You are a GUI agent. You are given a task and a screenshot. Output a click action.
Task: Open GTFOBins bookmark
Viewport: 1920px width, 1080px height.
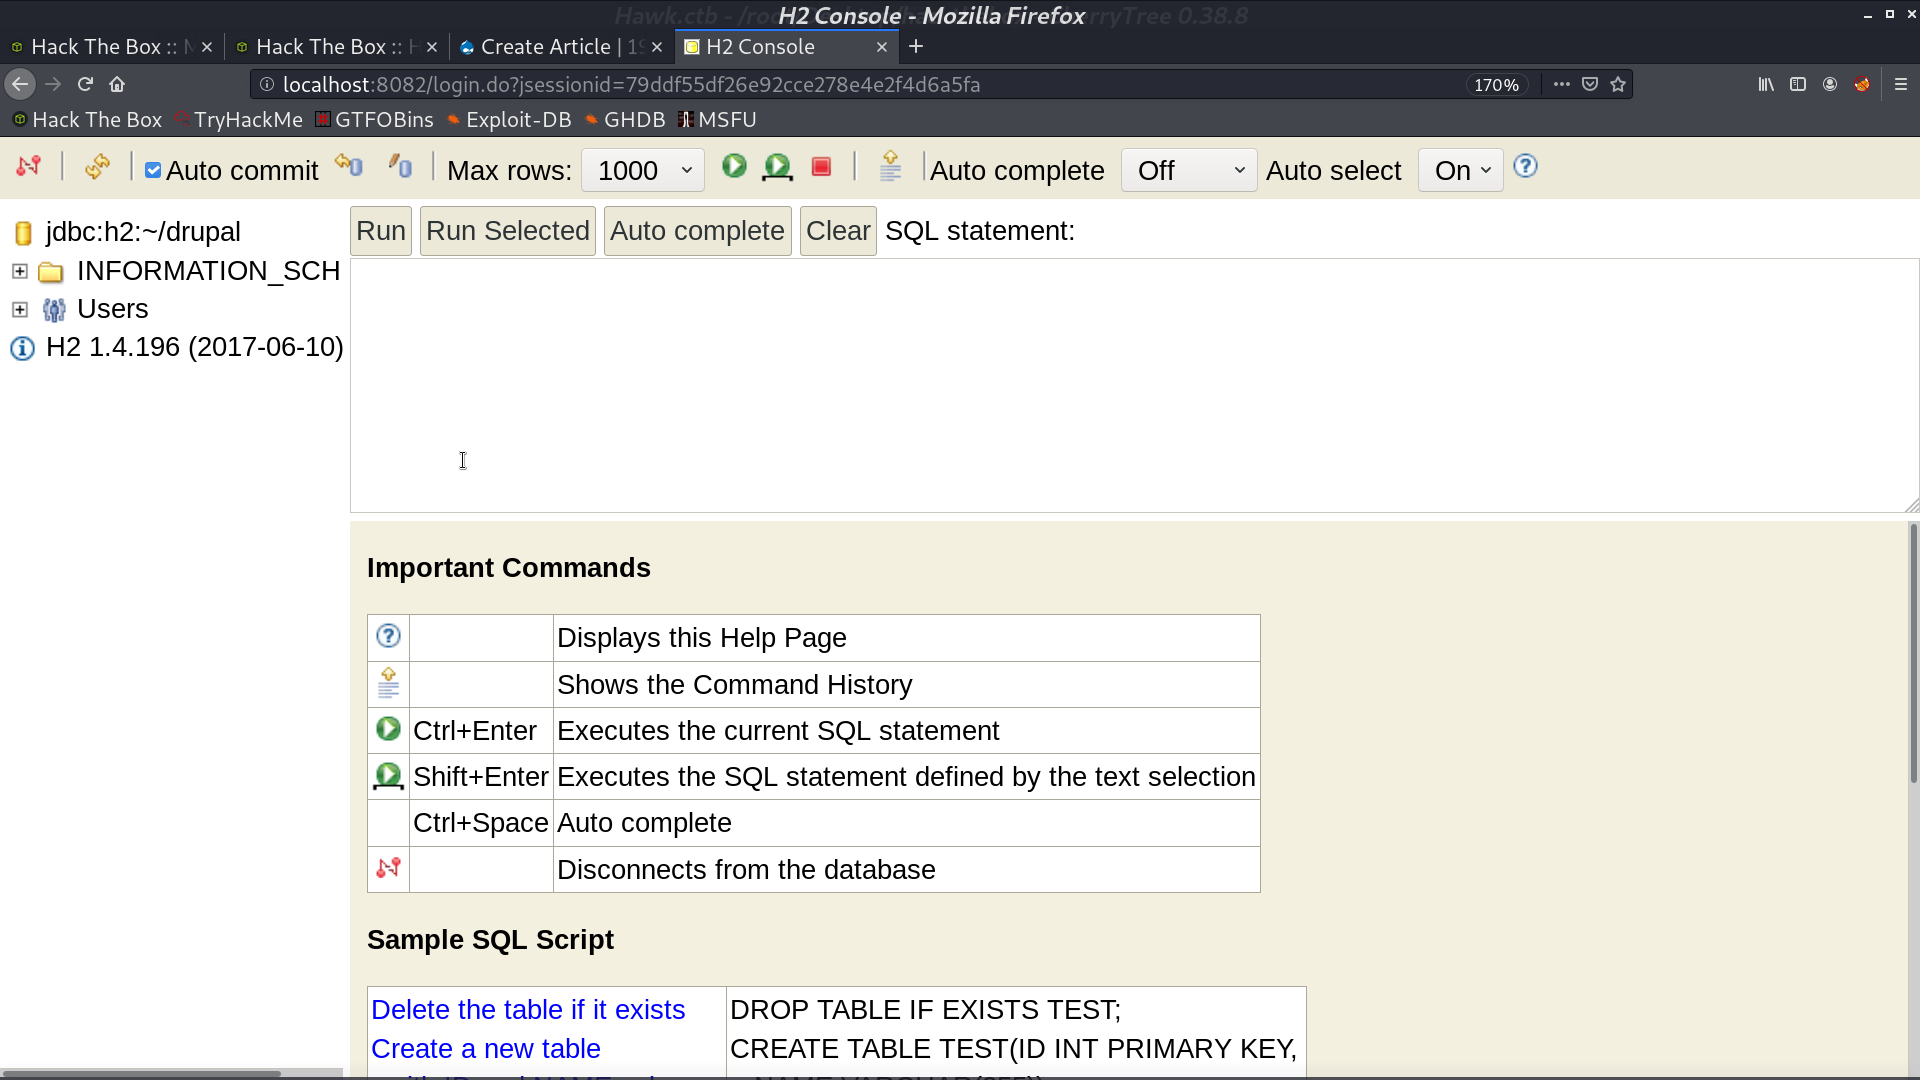click(x=374, y=120)
